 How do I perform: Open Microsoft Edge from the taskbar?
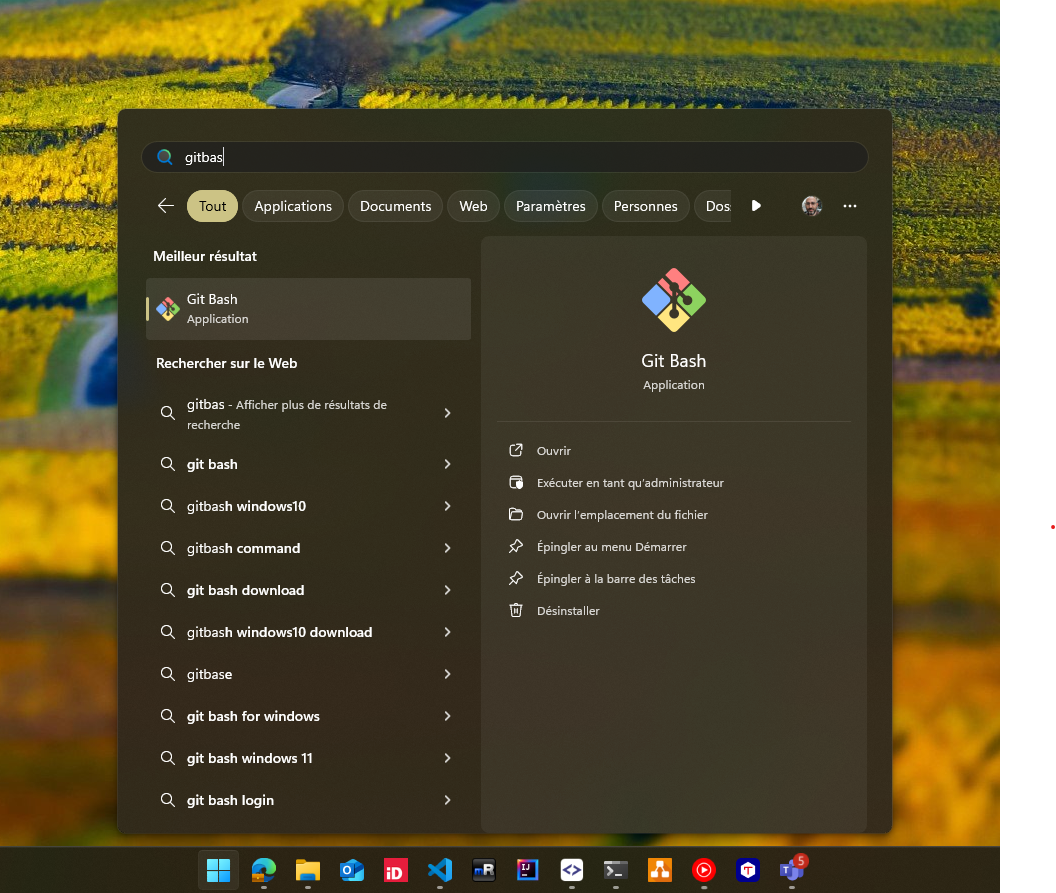pos(264,870)
